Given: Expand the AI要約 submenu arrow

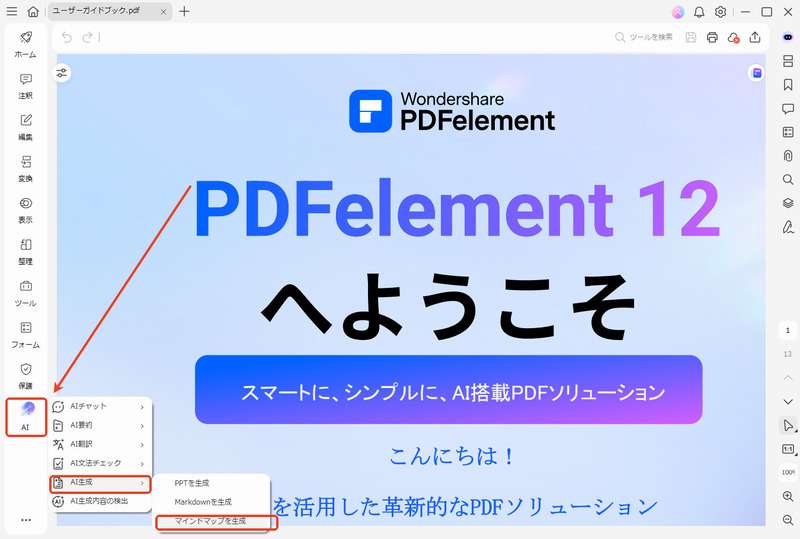Looking at the screenshot, I should [142, 426].
